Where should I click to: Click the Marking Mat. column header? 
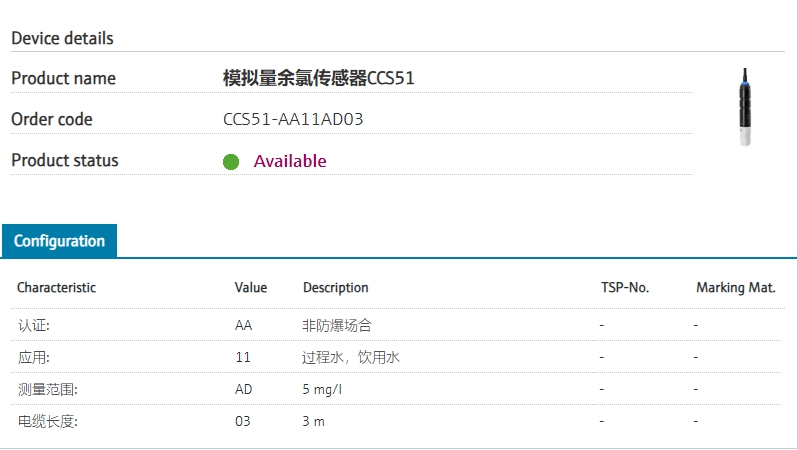tap(735, 288)
